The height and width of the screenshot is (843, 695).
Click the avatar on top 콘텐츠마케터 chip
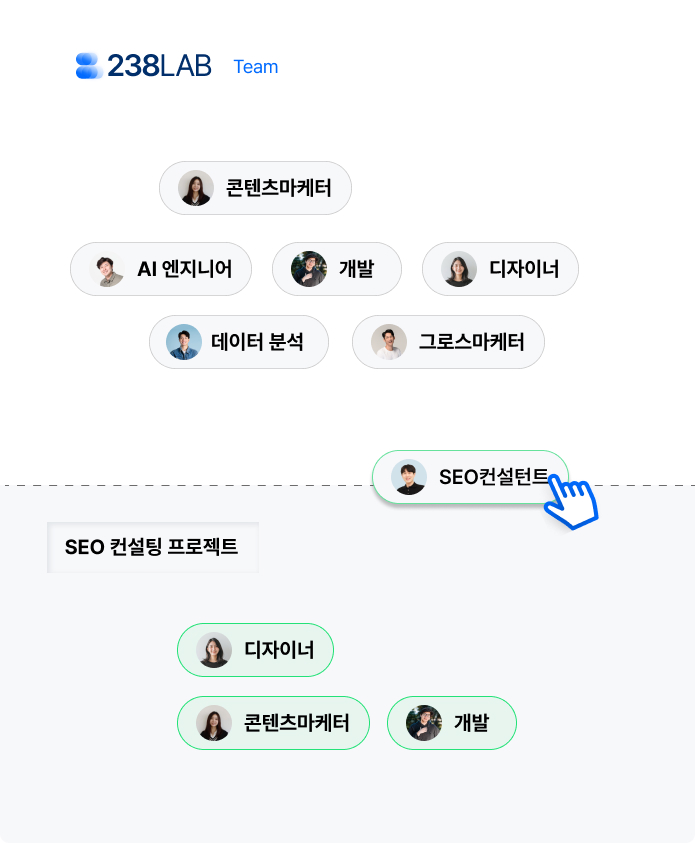click(x=196, y=188)
